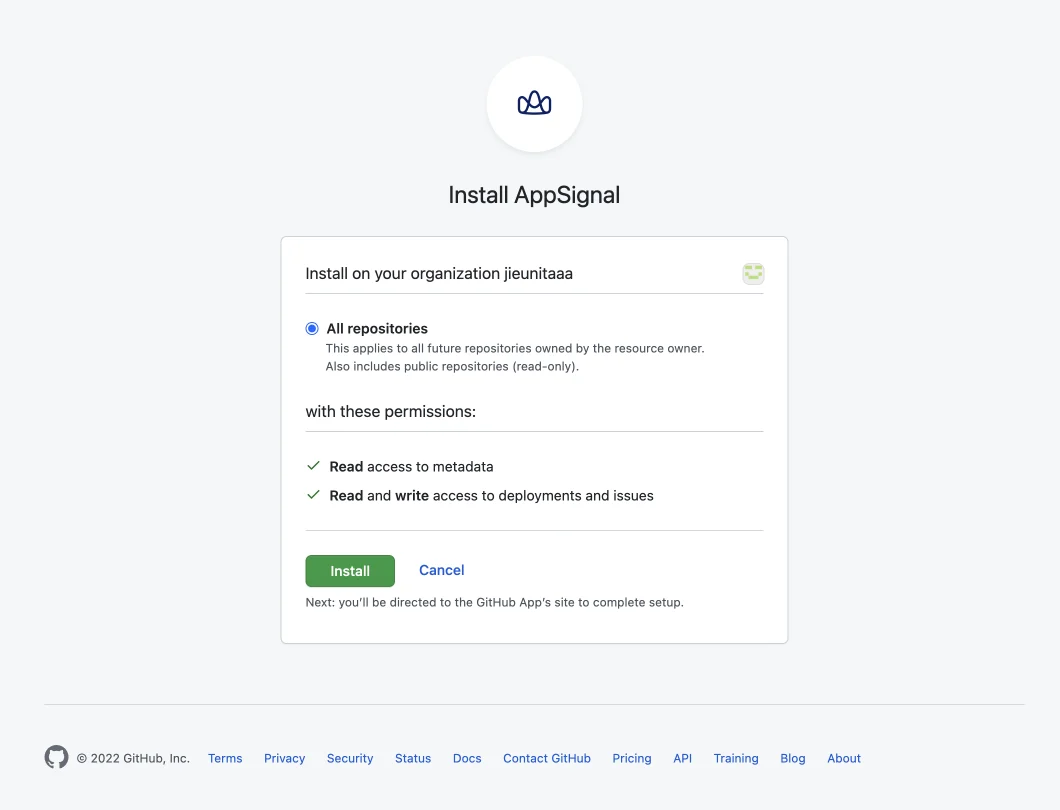Click the AppSignal logo icon

click(534, 103)
